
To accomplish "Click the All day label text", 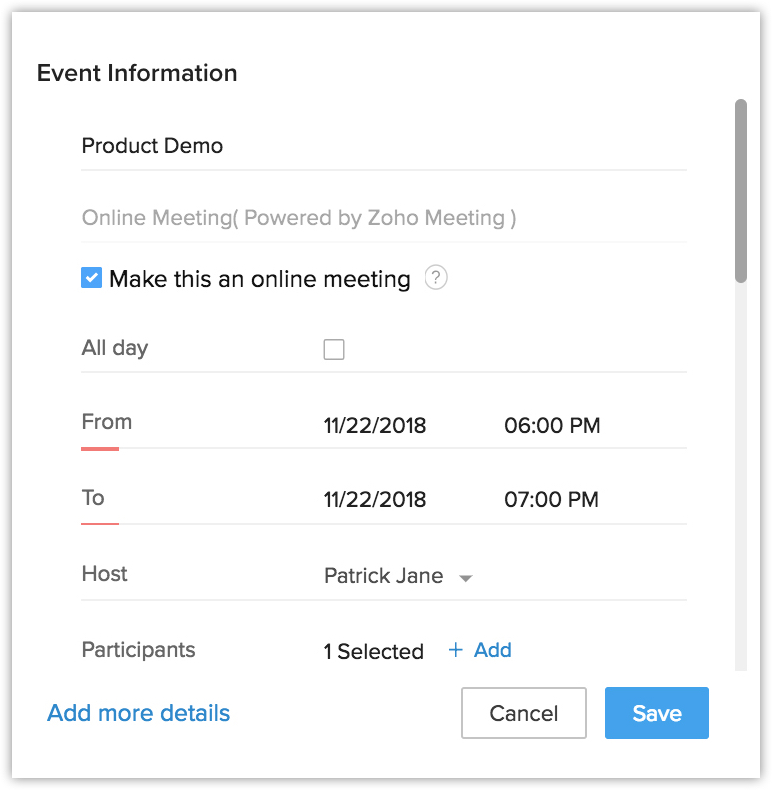I will (115, 349).
